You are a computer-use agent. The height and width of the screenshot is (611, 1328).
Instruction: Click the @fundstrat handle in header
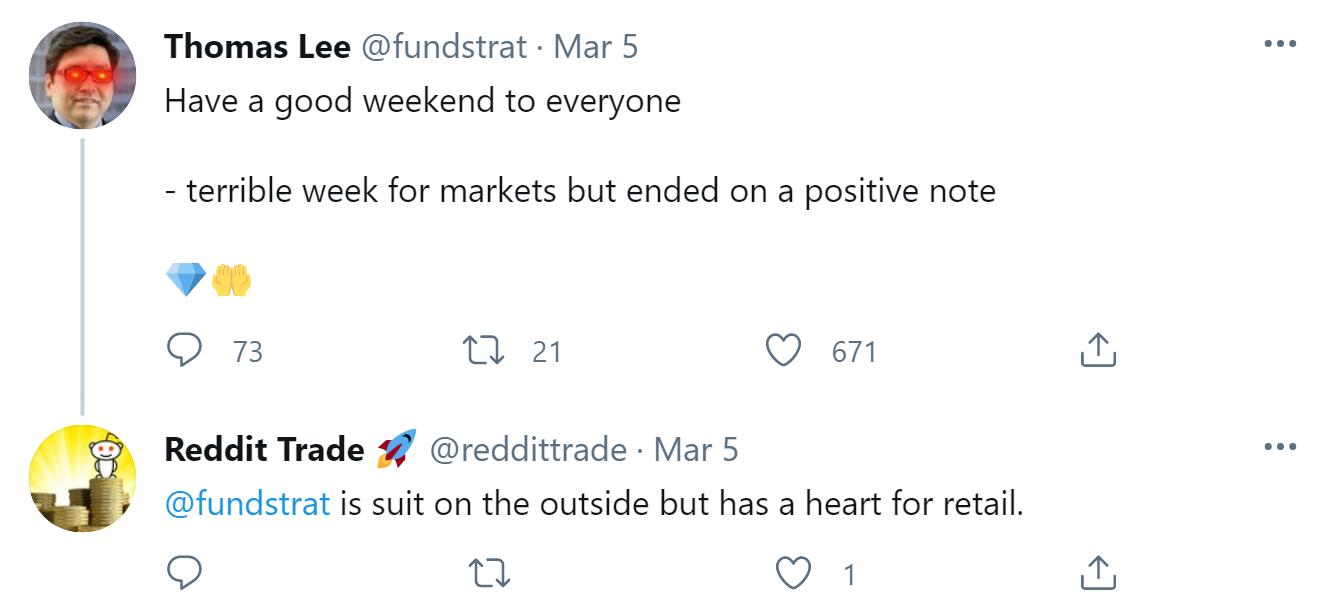pos(443,47)
